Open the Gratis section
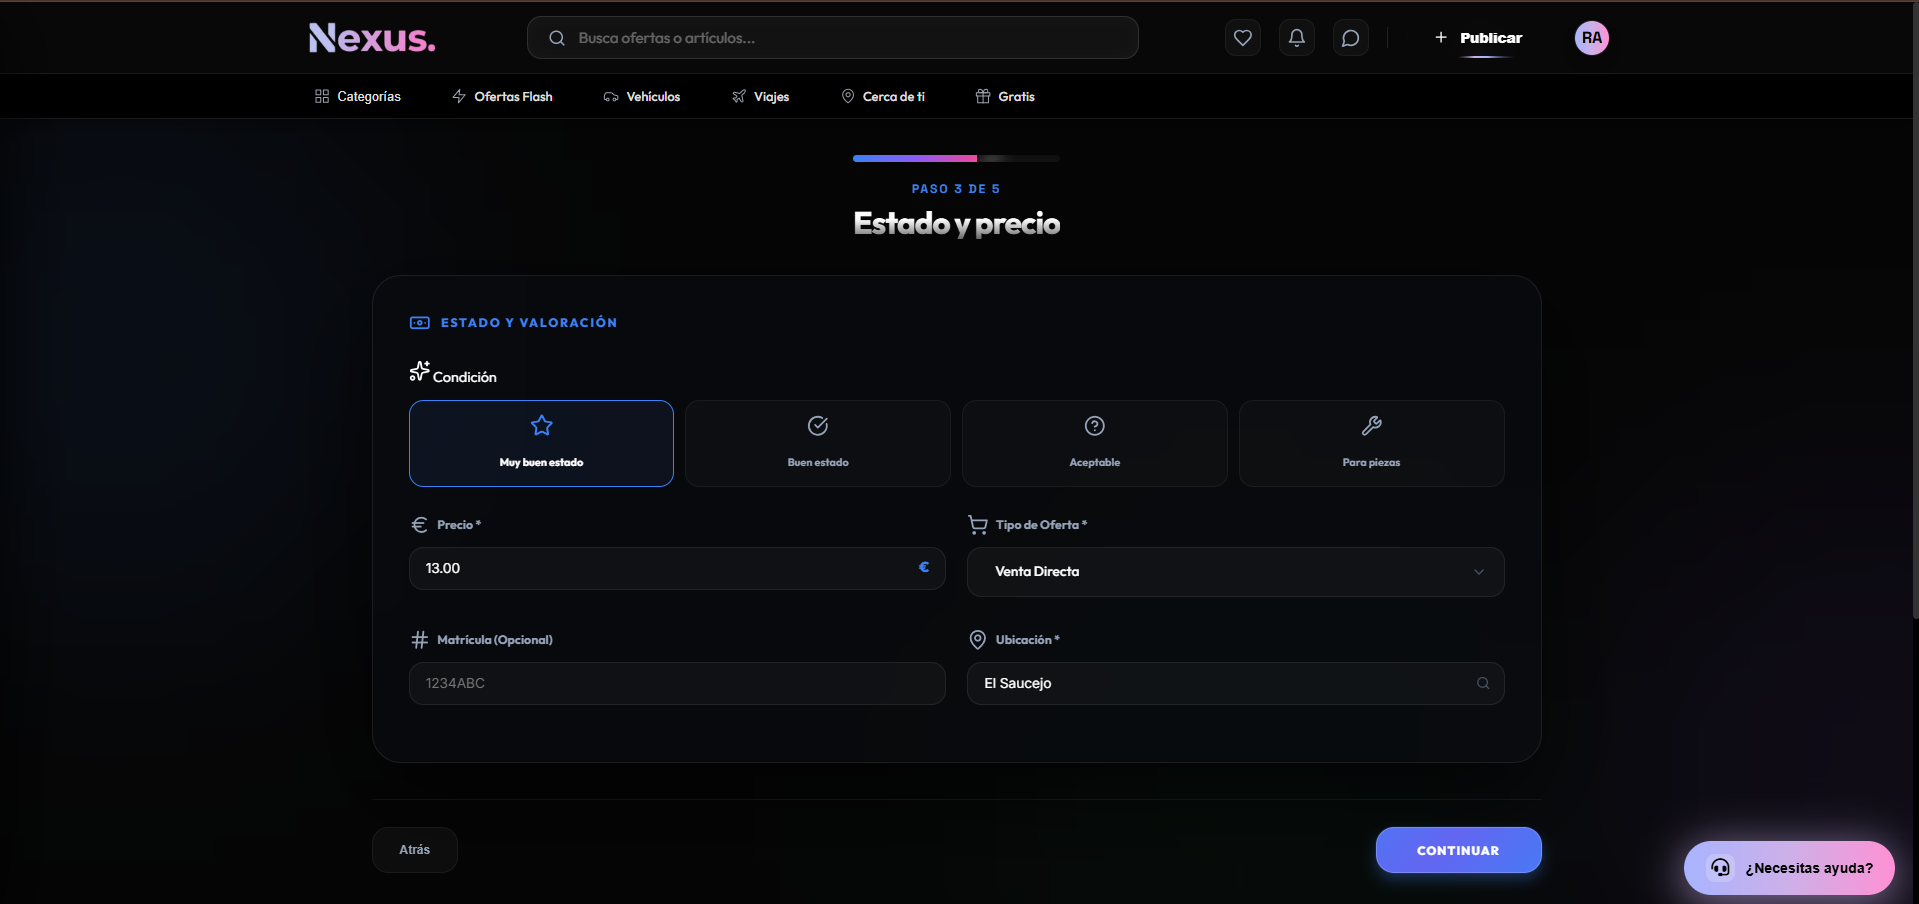Screen dimensions: 1919x904 1005,96
